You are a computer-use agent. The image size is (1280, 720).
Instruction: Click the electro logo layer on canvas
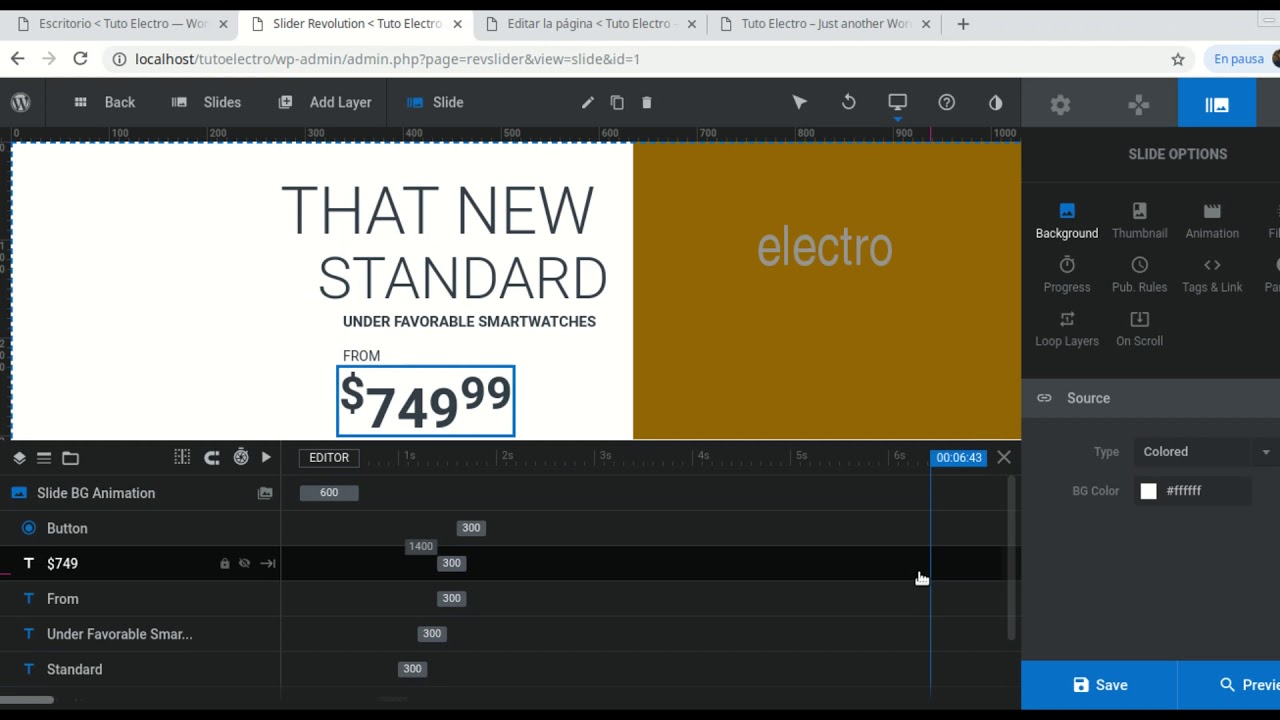click(824, 247)
